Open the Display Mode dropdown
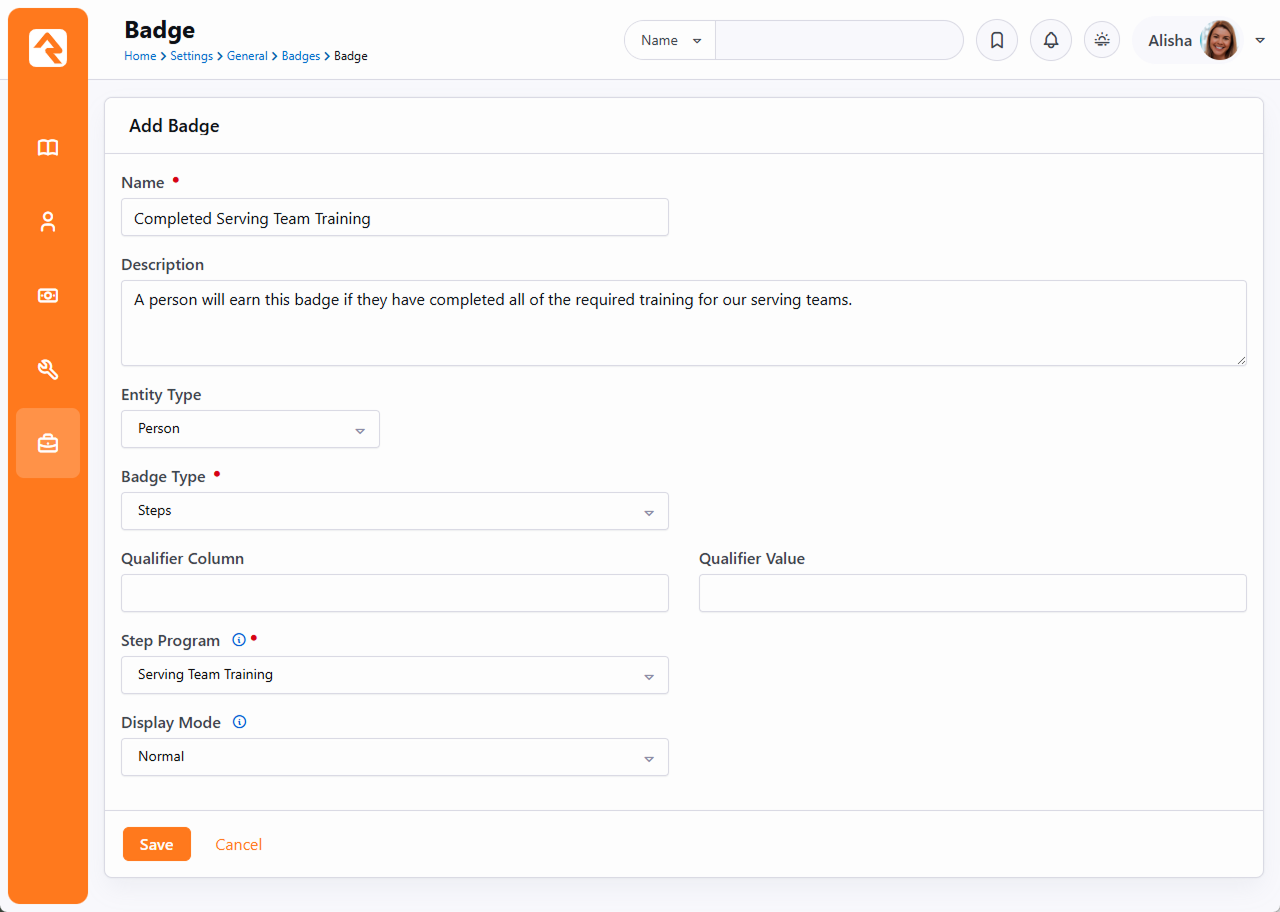This screenshot has height=912, width=1280. tap(394, 757)
